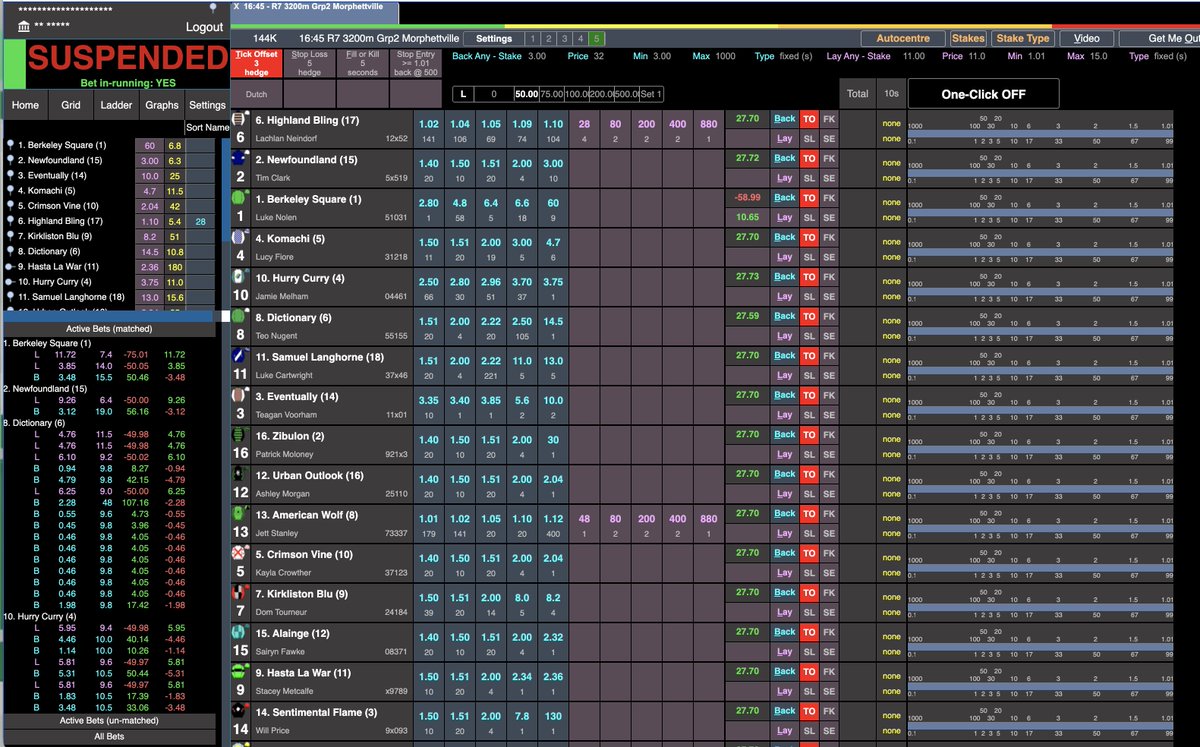Screen dimensions: 1200x747
Task: Open the lower none dropdown for Newfoundland
Action: (891, 178)
